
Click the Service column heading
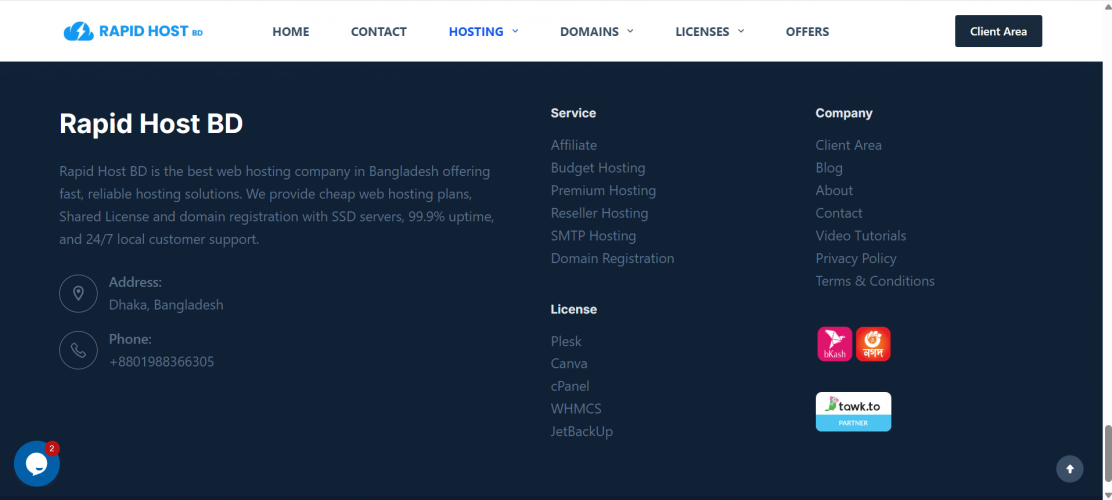point(573,113)
